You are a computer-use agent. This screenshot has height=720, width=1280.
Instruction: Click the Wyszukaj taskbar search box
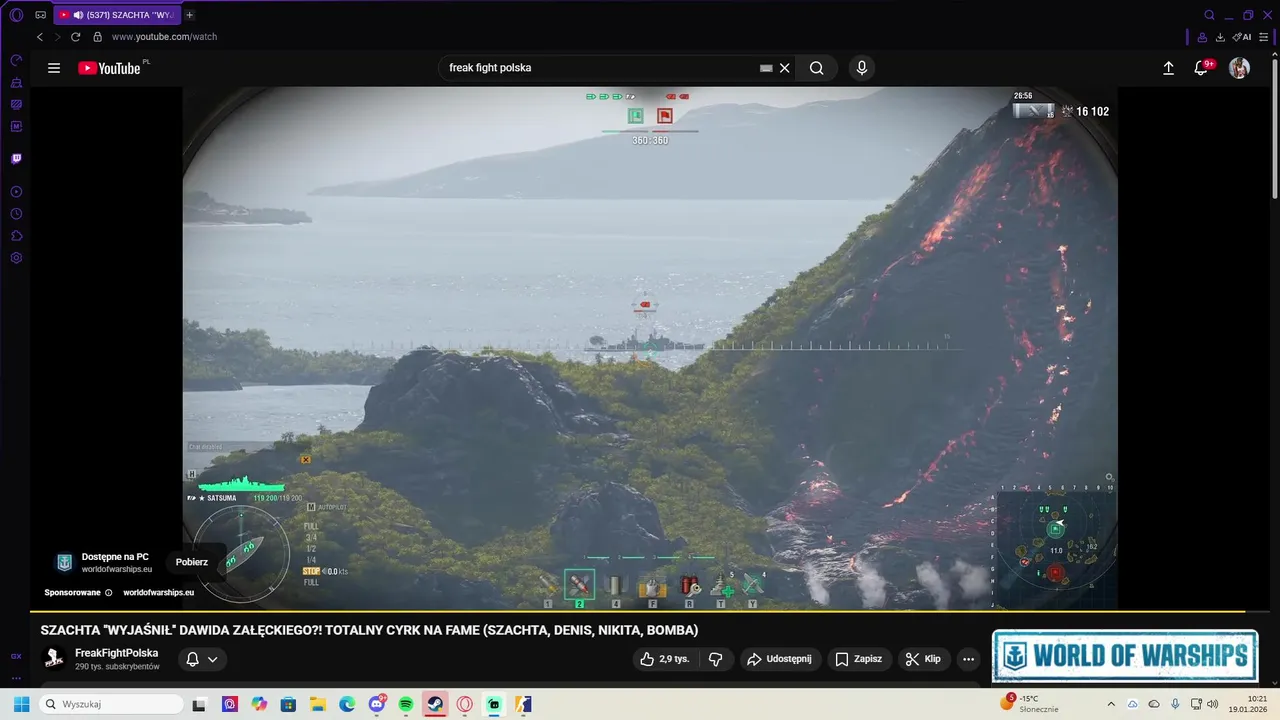[x=111, y=704]
